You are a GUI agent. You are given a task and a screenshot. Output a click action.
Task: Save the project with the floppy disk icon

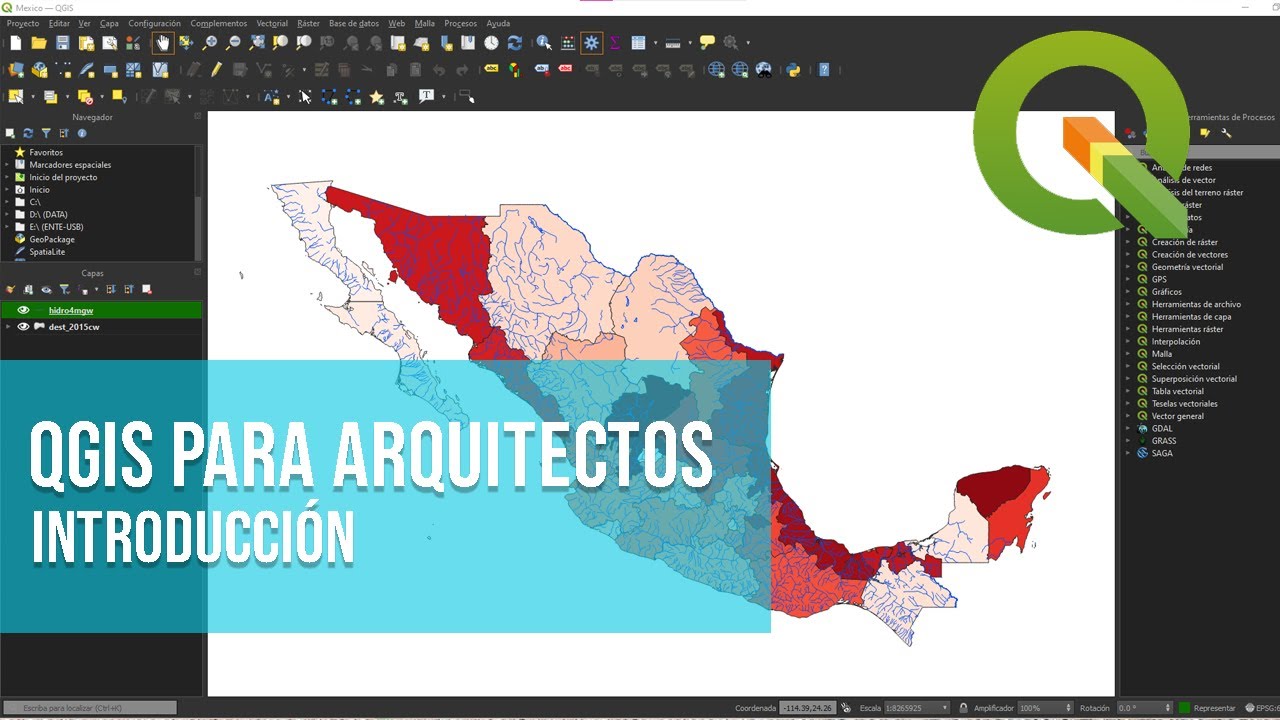63,43
